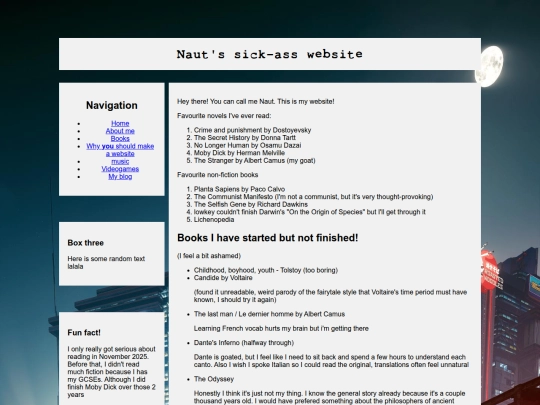Select 'The Stranger by Albert Camus' line
Viewport: 540px width, 405px height.
[x=254, y=160]
